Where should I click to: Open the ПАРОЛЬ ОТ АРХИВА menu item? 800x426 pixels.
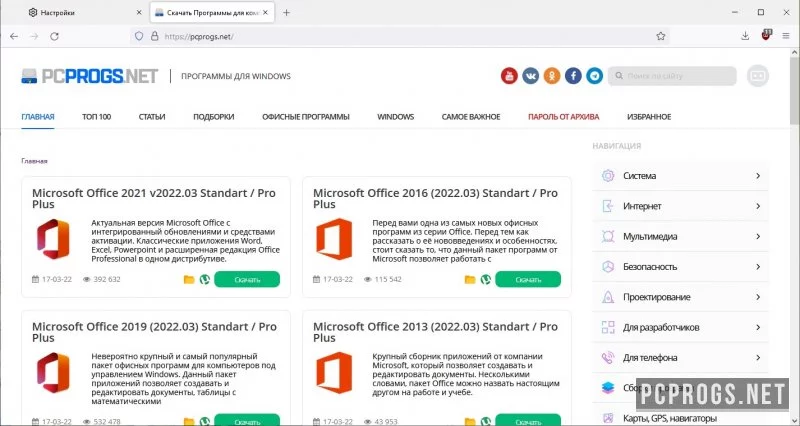tap(564, 117)
